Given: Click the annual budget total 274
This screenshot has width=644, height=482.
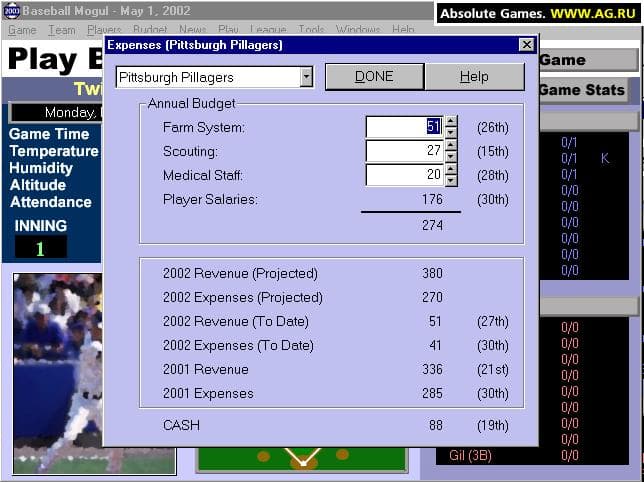Looking at the screenshot, I should [x=432, y=225].
